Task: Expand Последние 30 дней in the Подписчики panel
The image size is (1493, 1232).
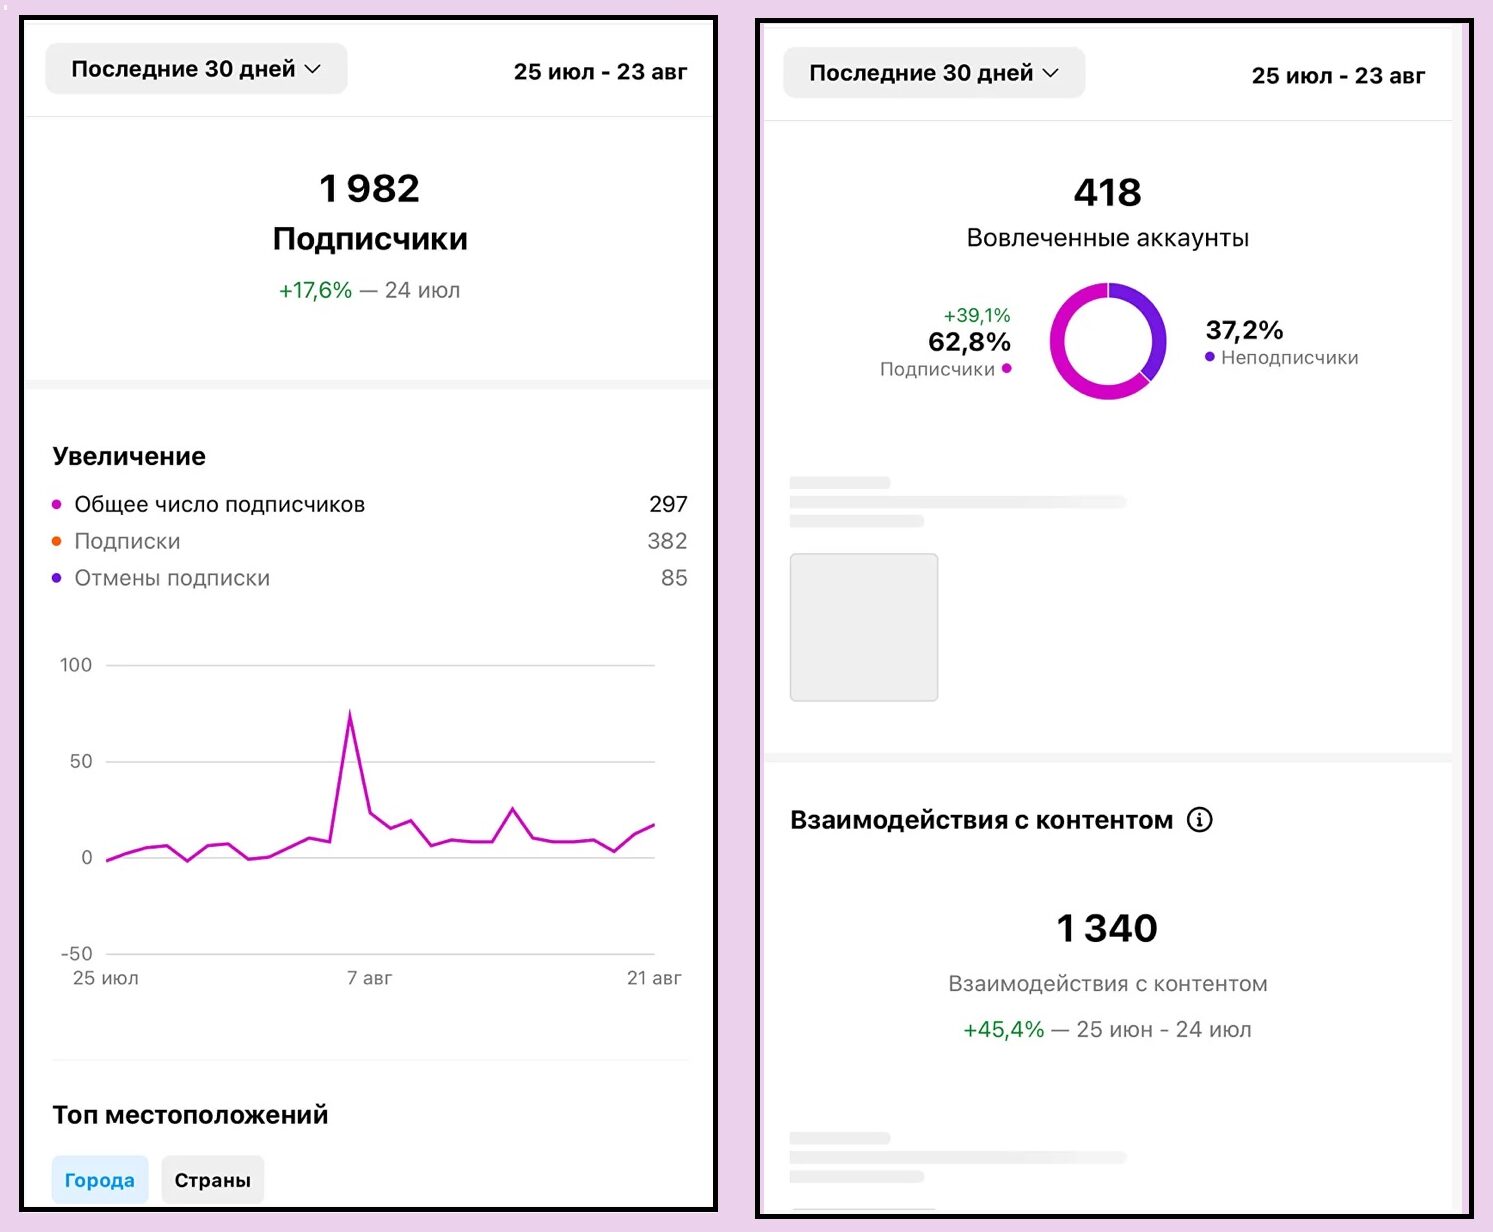Action: [x=196, y=69]
